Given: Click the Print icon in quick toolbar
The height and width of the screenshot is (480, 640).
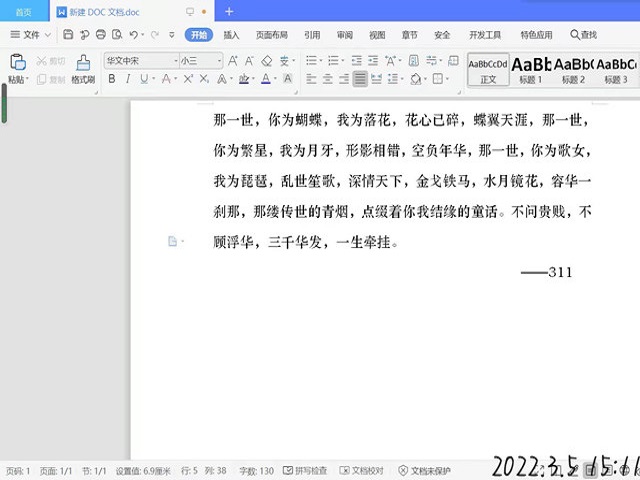Looking at the screenshot, I should point(101,35).
